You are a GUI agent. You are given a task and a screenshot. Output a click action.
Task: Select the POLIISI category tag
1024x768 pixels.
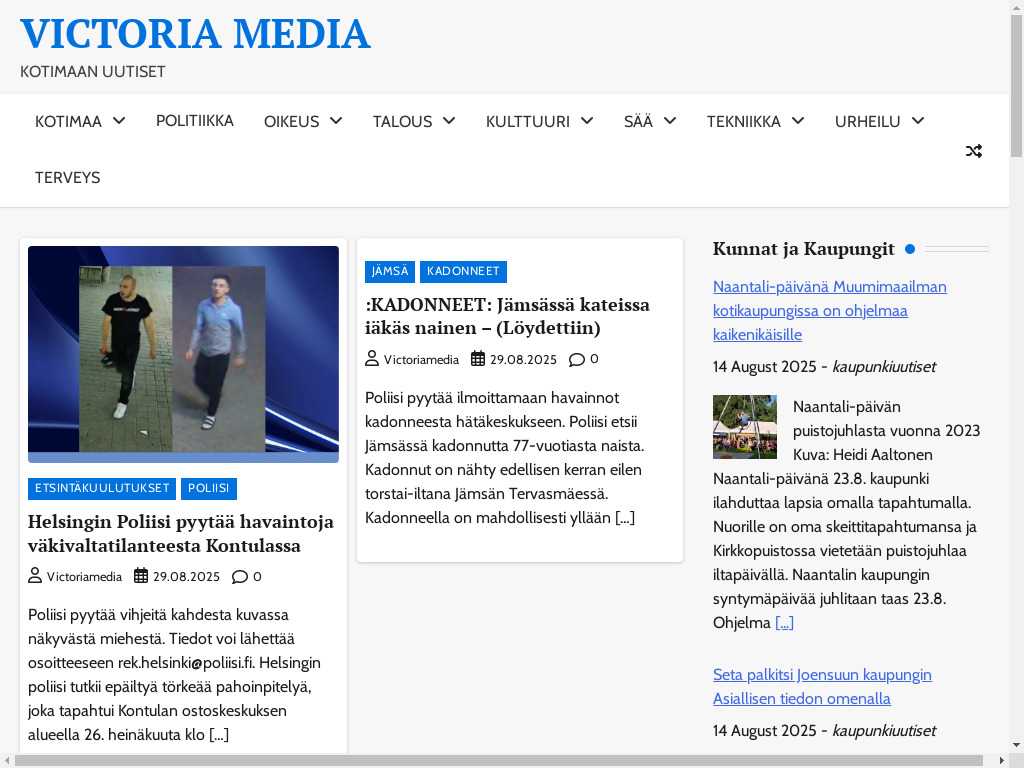(x=208, y=488)
